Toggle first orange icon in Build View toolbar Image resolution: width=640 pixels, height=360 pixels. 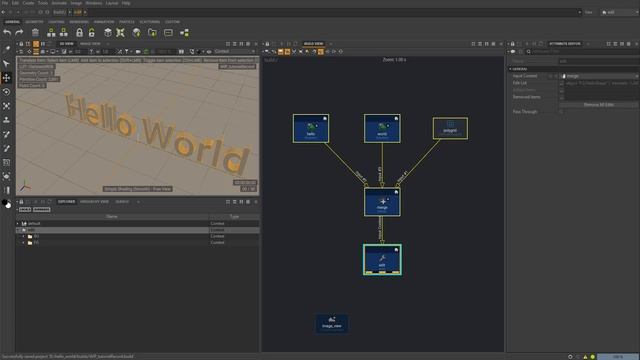click(280, 52)
